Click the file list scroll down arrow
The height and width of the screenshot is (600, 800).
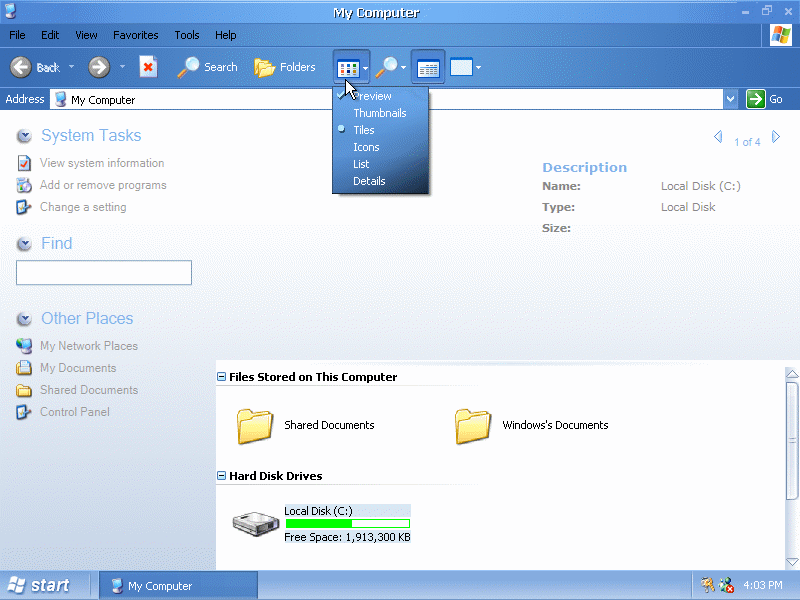click(792, 562)
